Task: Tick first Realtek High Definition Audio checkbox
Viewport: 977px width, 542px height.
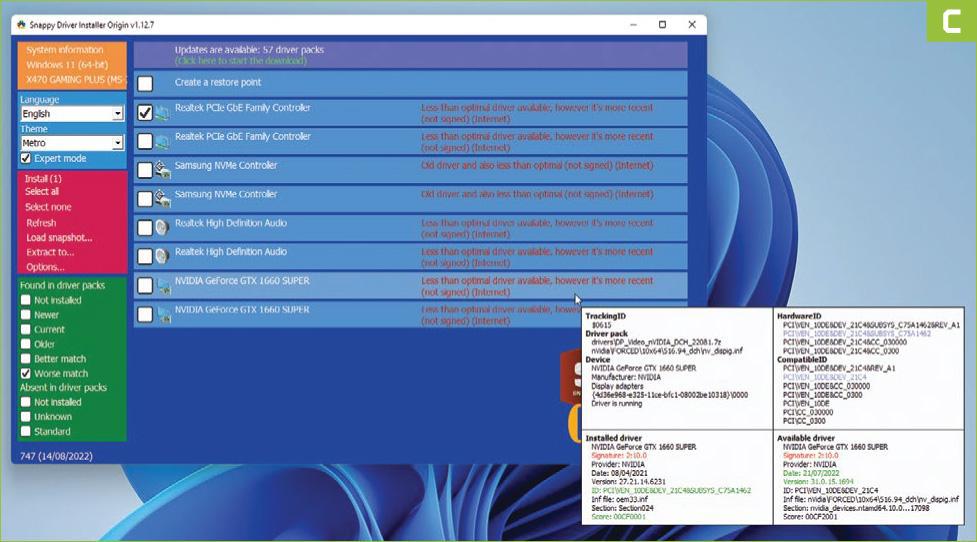Action: pos(145,227)
